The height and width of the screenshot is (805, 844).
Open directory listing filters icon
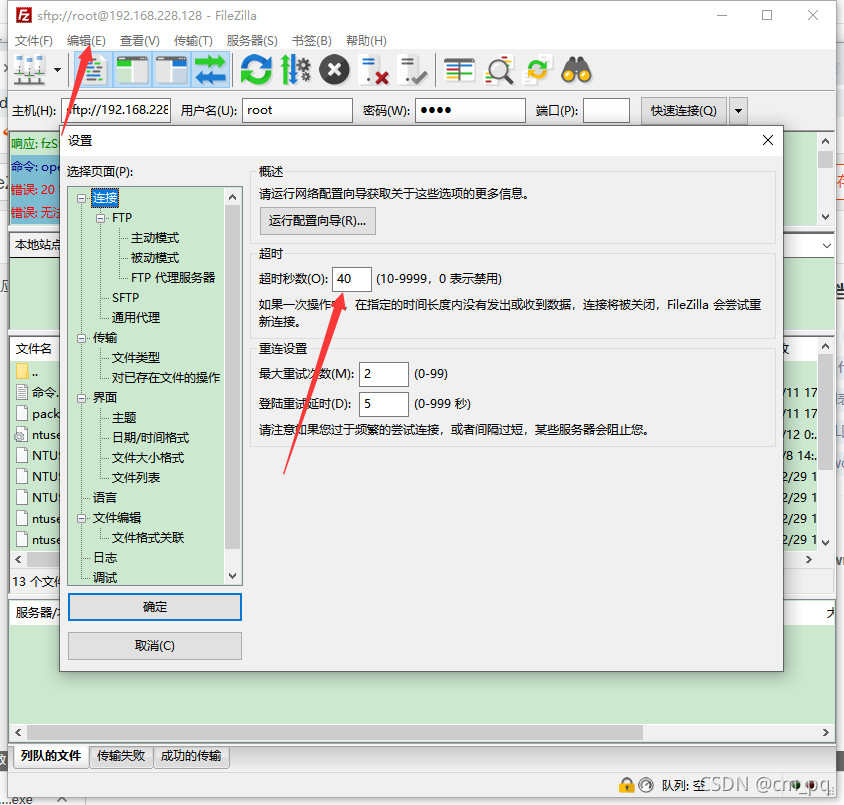pos(459,70)
